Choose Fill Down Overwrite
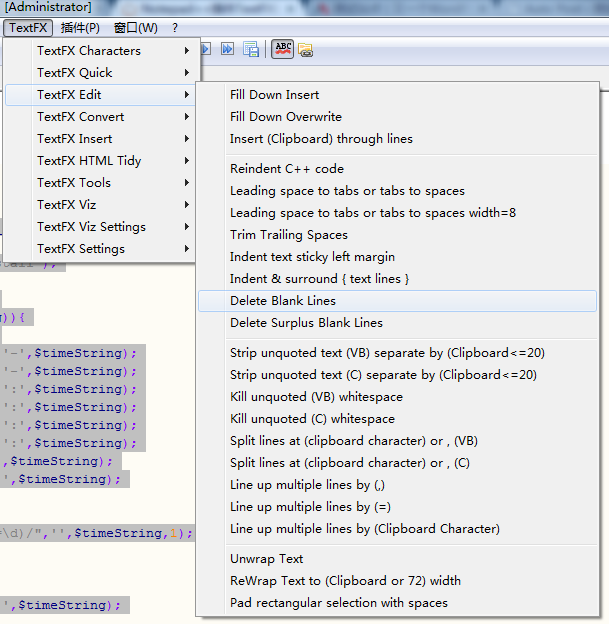This screenshot has height=624, width=609. point(397,117)
